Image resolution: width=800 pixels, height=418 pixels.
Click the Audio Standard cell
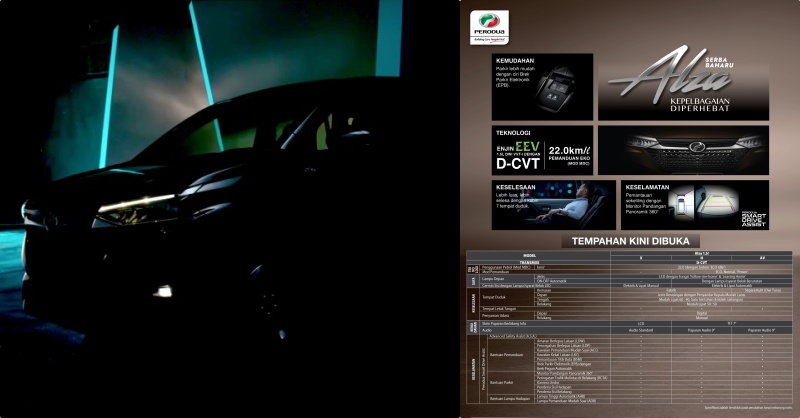pos(641,330)
